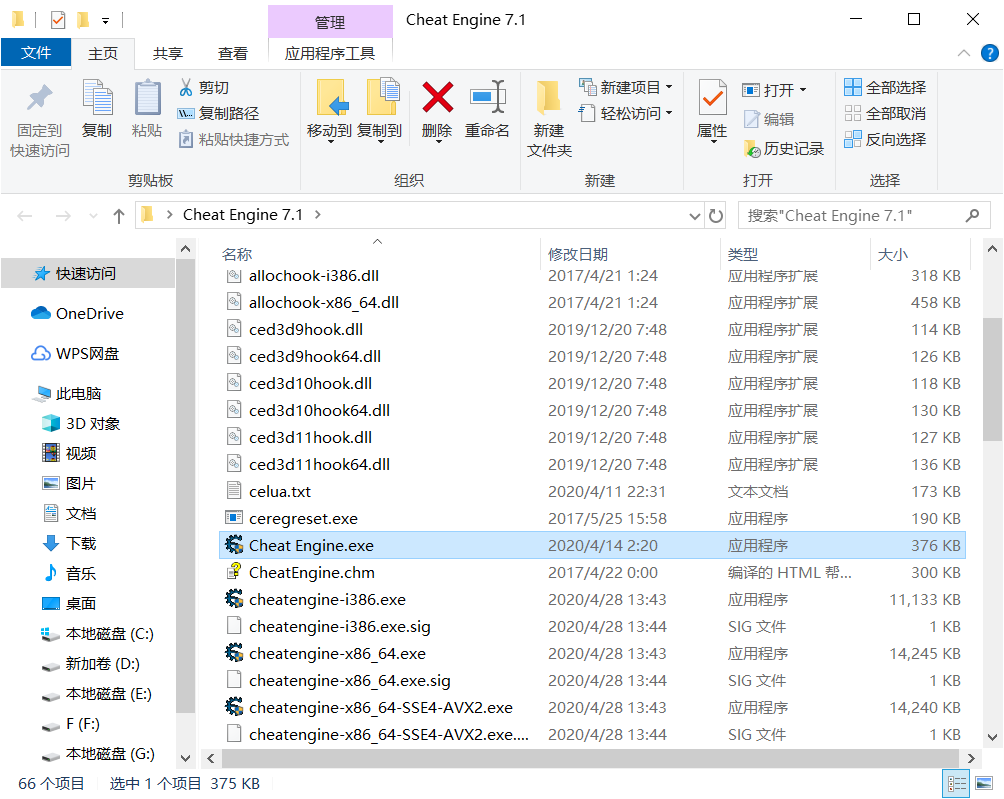
Task: Open the File (文件) tab
Action: tap(36, 52)
